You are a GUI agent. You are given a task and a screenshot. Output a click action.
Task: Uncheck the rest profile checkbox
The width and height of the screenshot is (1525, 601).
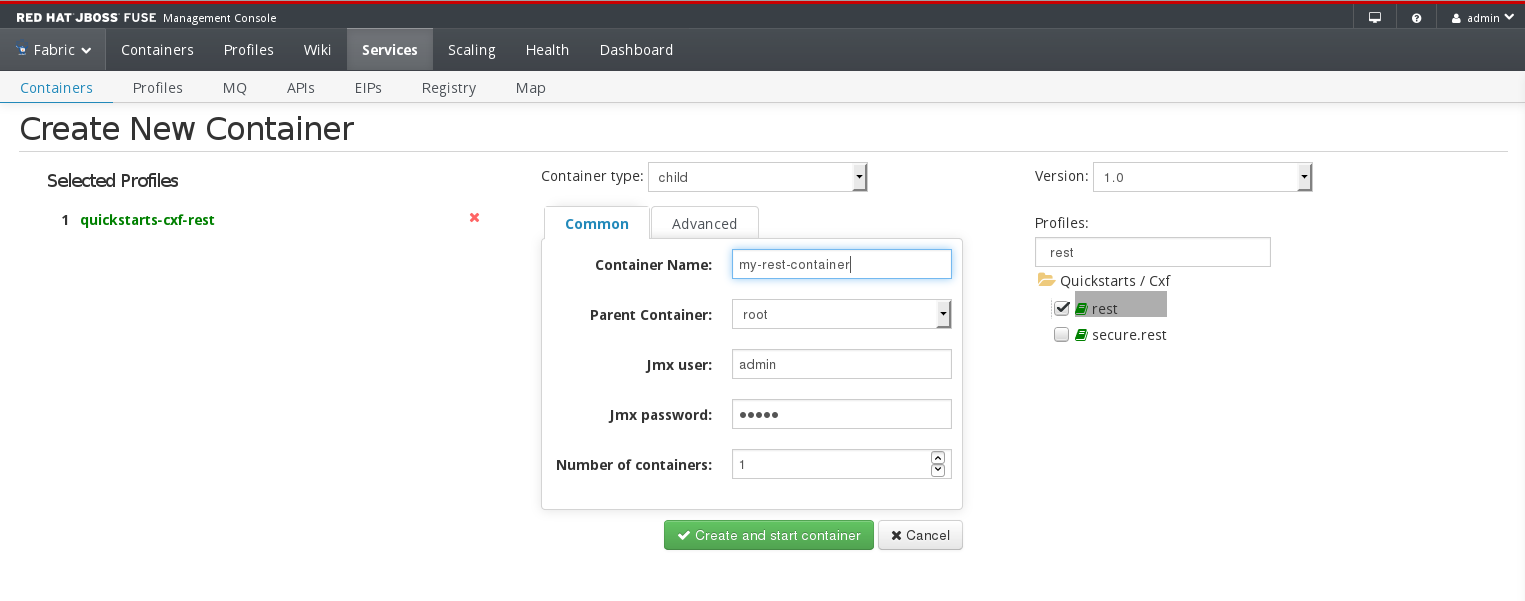click(1062, 308)
